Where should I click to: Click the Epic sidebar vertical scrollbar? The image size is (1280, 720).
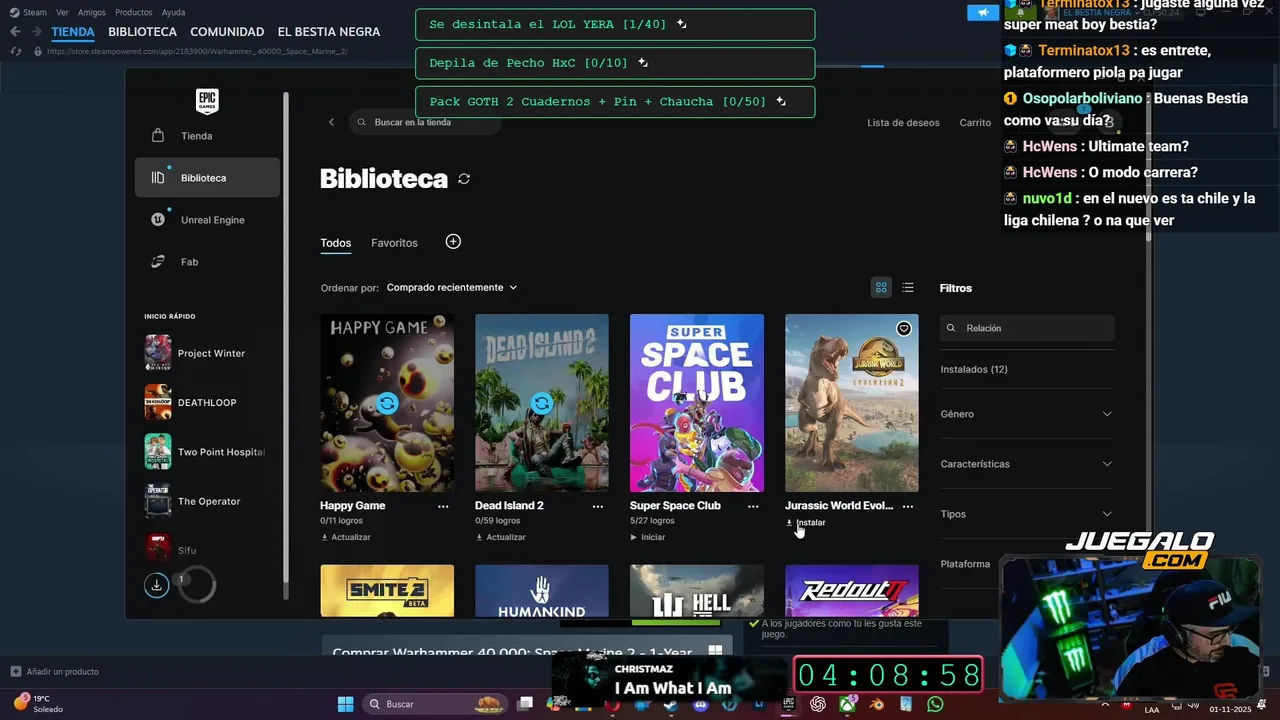286,345
